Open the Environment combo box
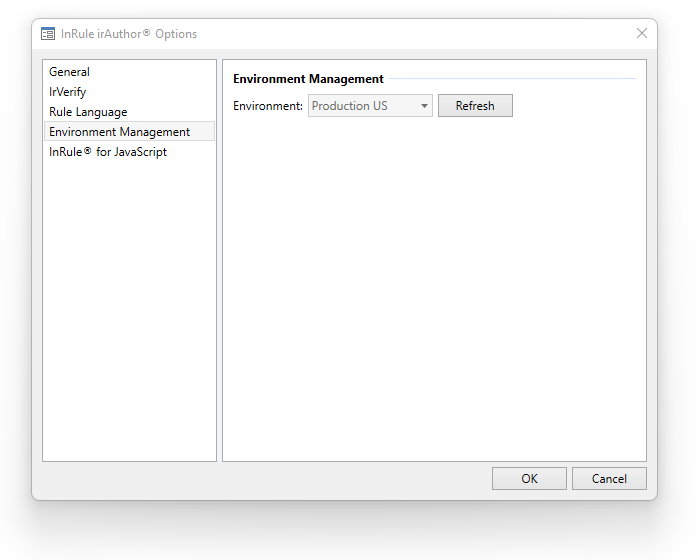Viewport: 696px width, 560px height. tap(370, 106)
